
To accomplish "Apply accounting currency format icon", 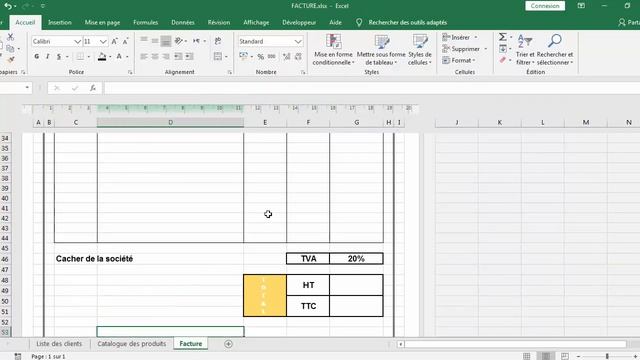I will click(x=243, y=56).
